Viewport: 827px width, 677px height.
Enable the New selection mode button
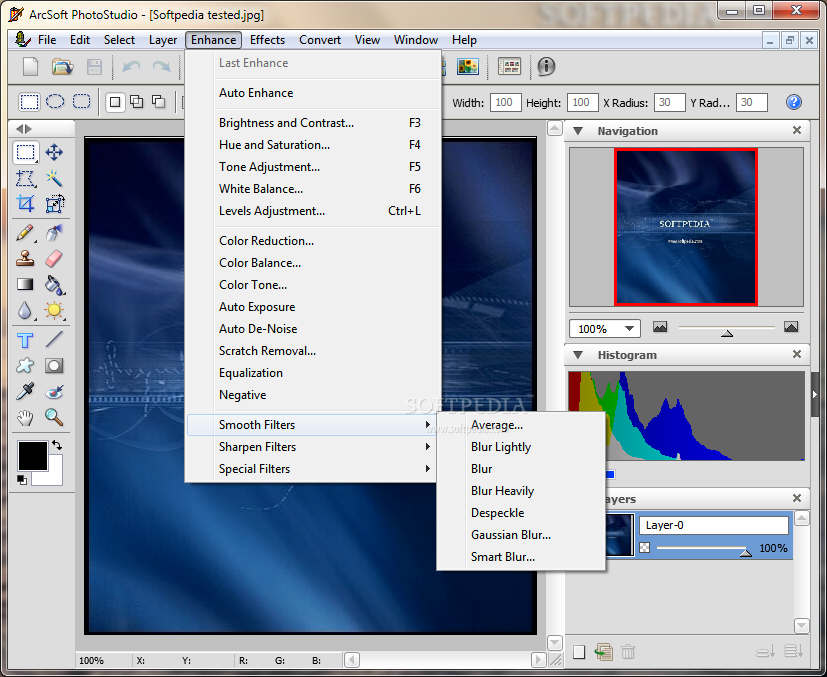coord(115,102)
